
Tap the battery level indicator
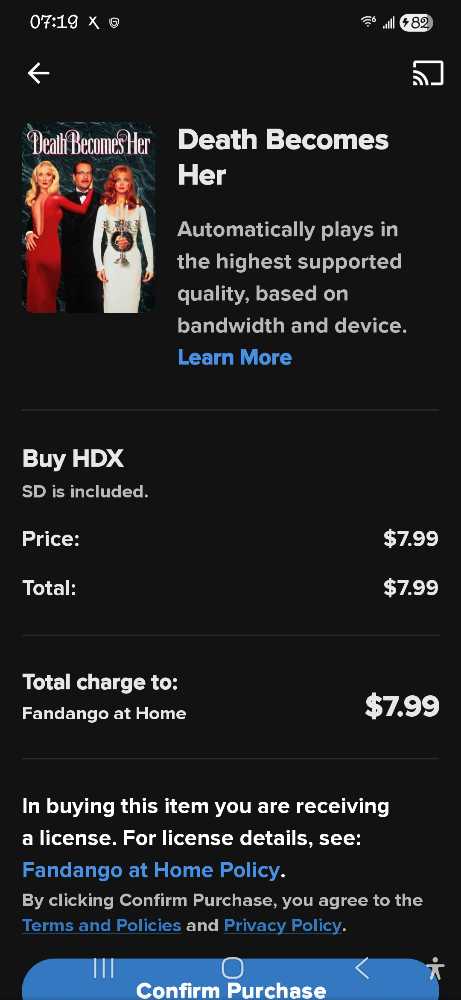click(x=416, y=23)
